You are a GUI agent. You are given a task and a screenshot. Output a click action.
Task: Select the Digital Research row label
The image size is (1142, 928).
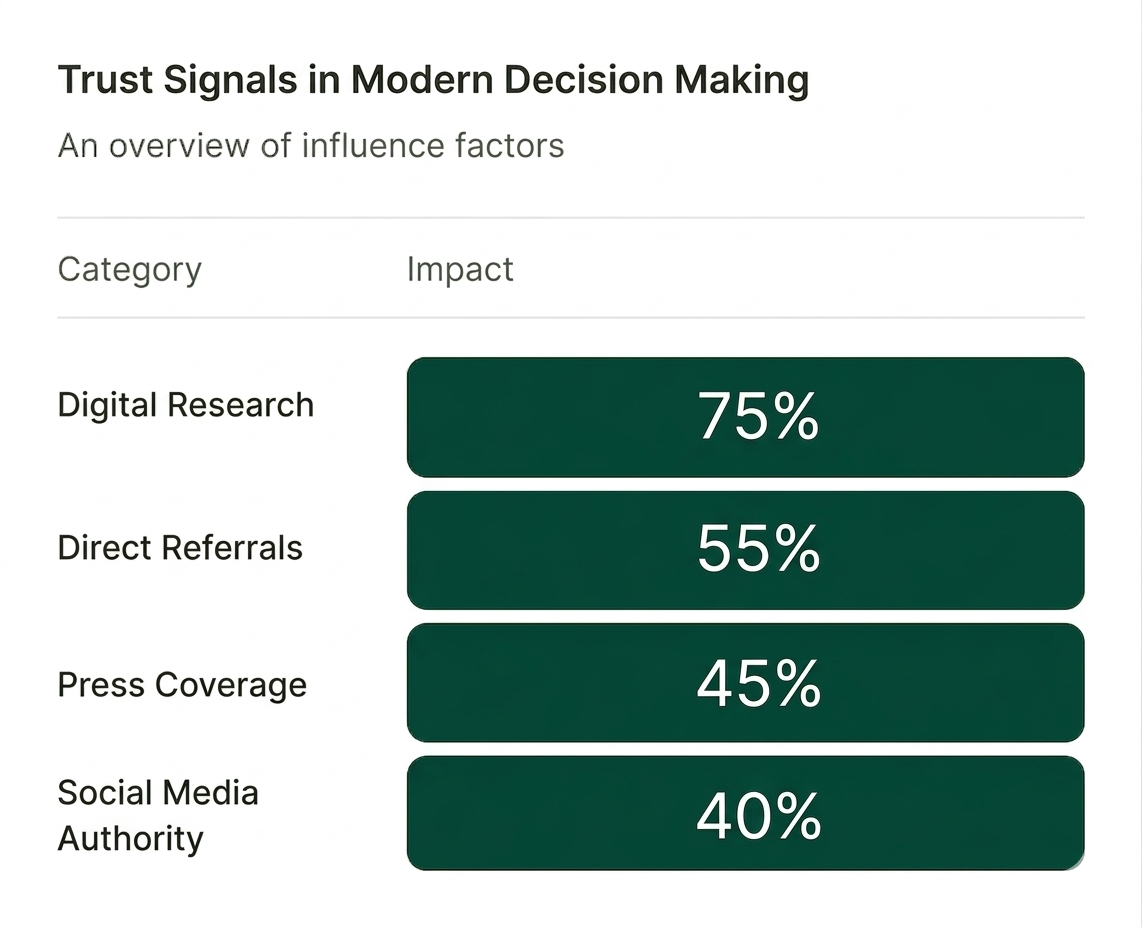(186, 405)
